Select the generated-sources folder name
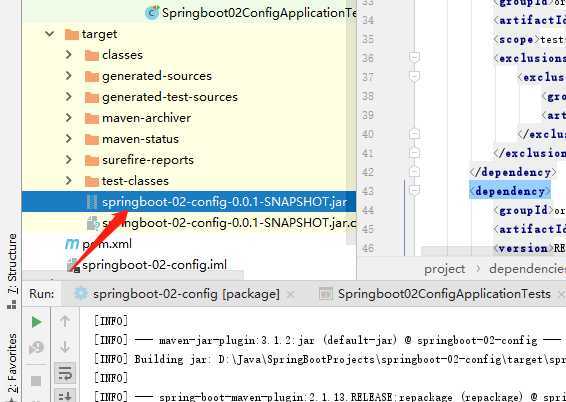The image size is (566, 402). coord(157,76)
